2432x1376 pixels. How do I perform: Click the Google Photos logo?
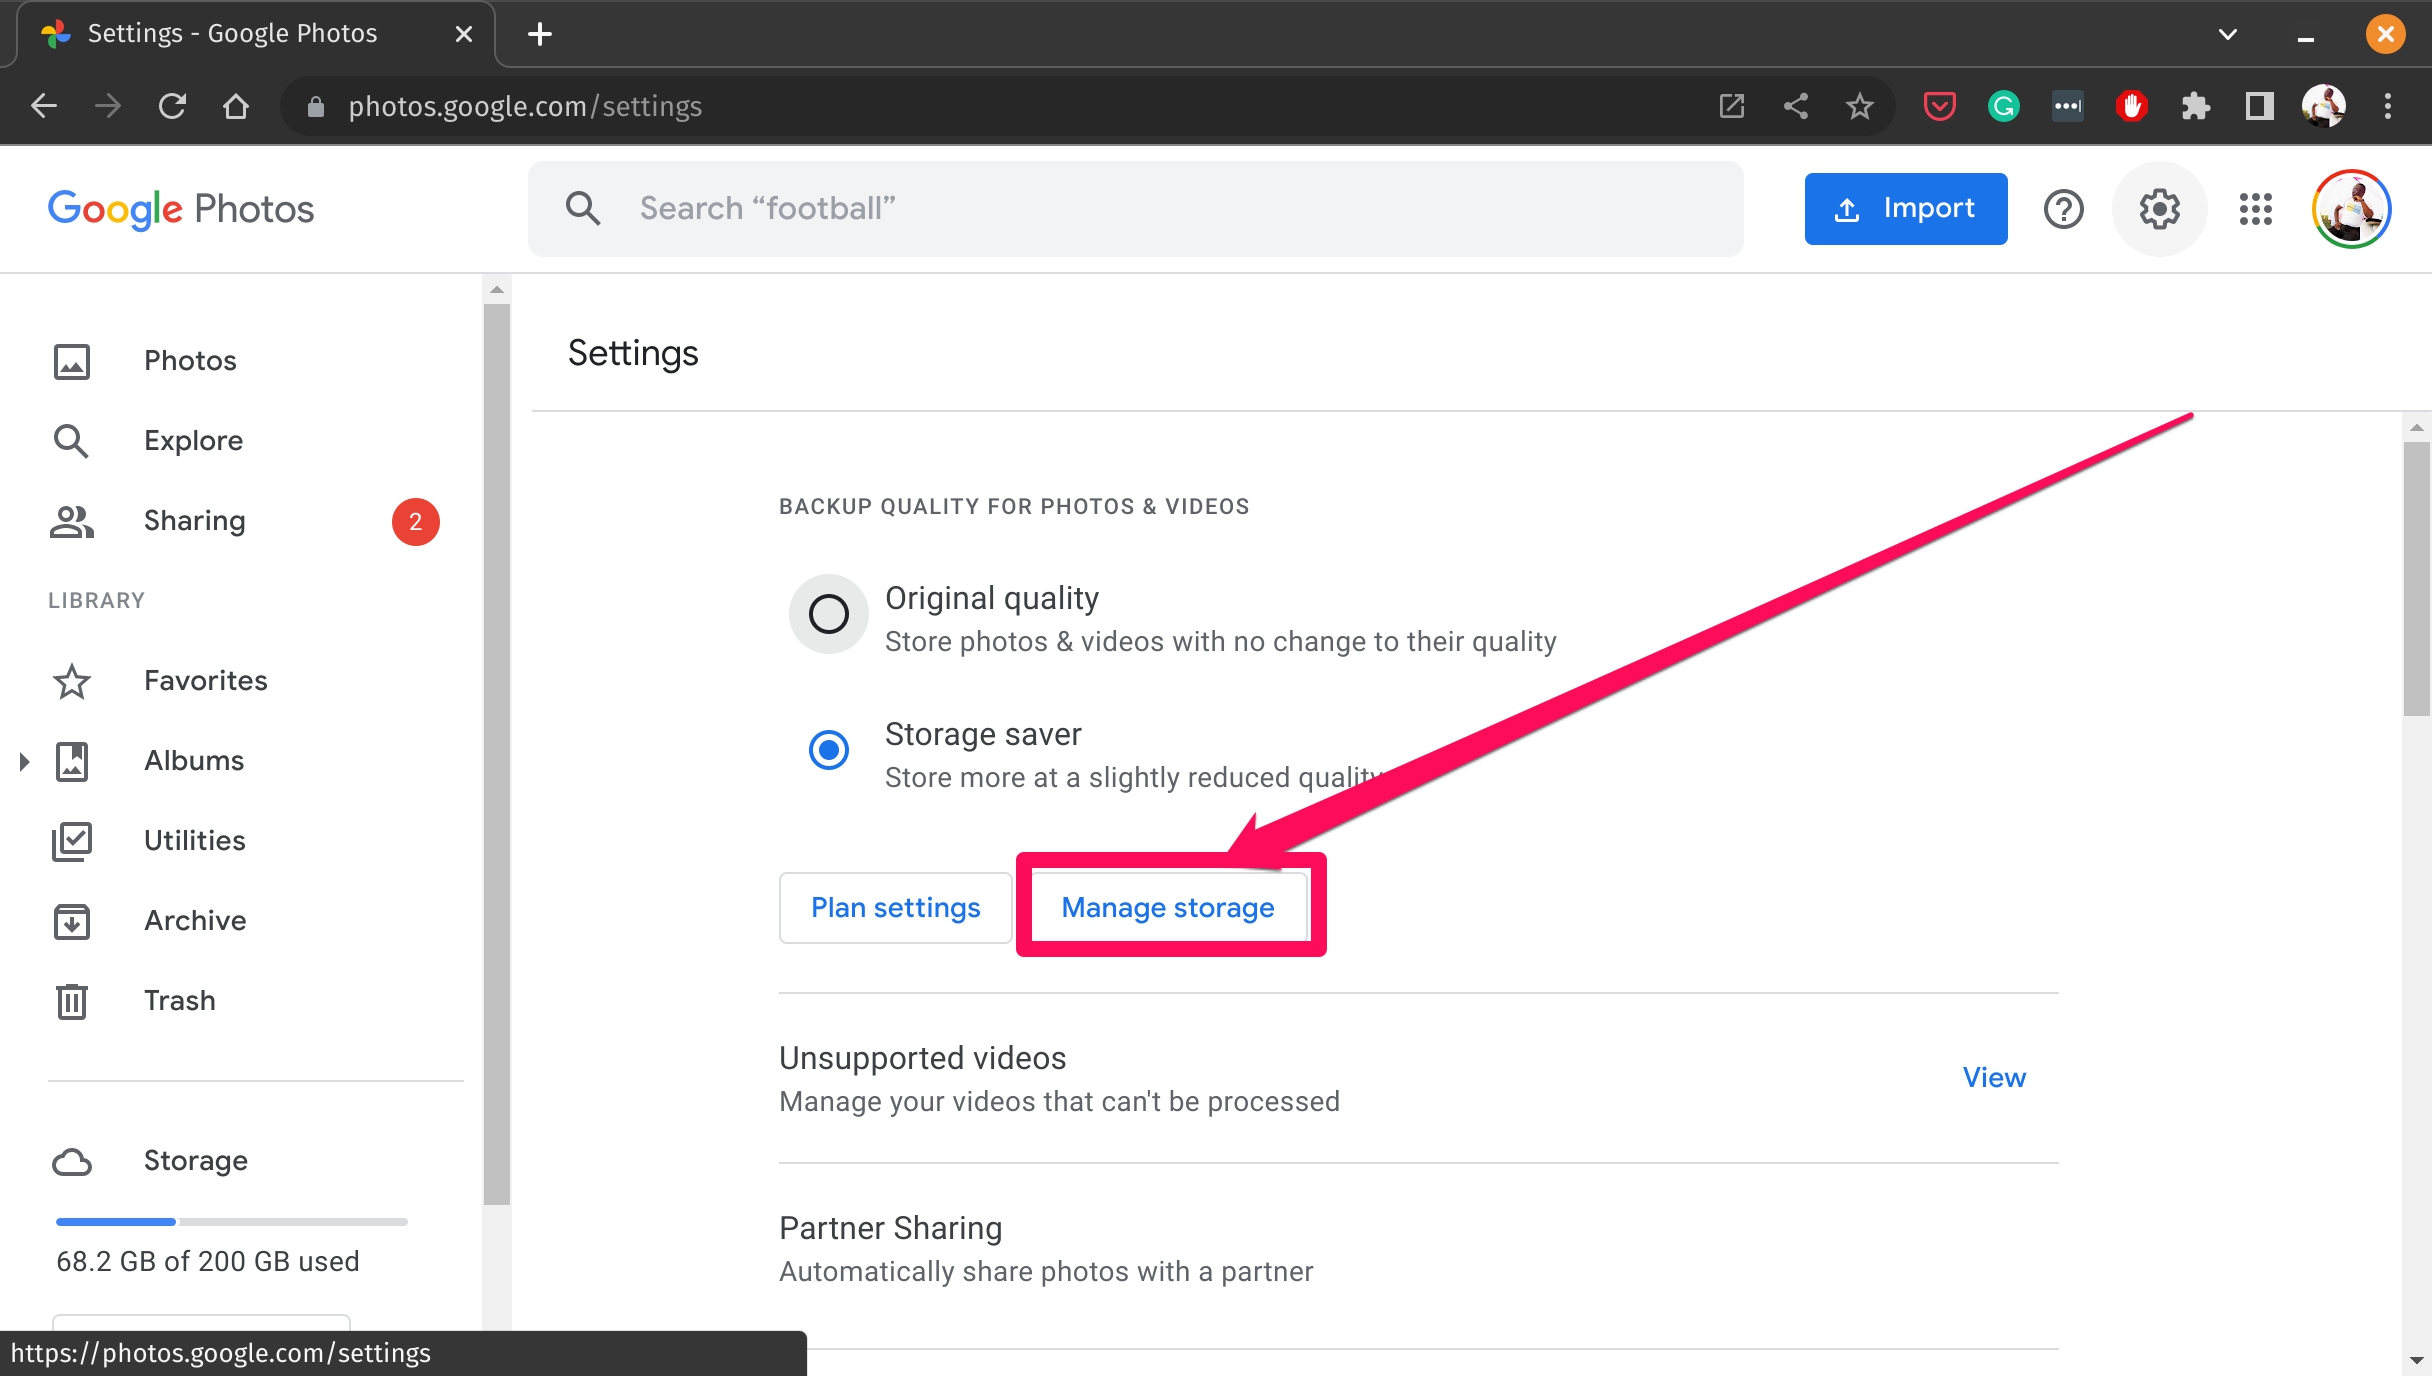[x=181, y=209]
